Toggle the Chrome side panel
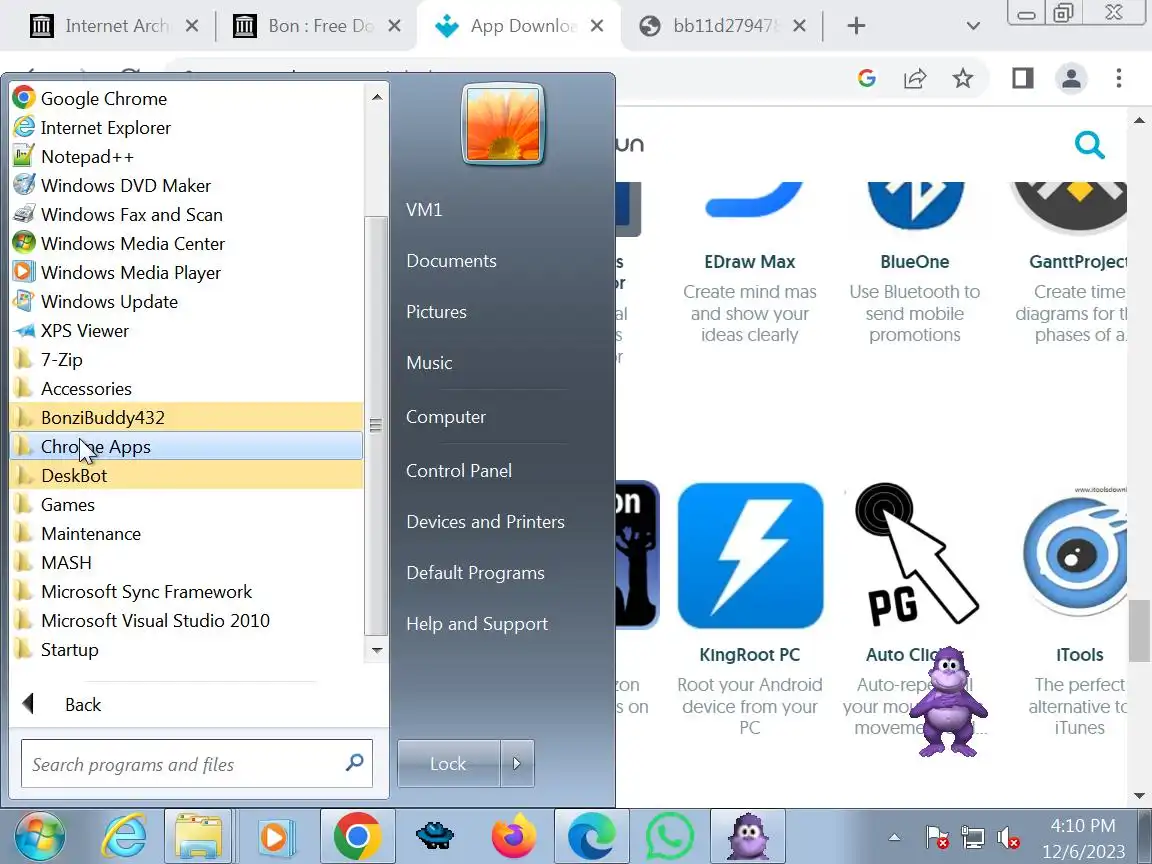1152x864 pixels. (1023, 78)
